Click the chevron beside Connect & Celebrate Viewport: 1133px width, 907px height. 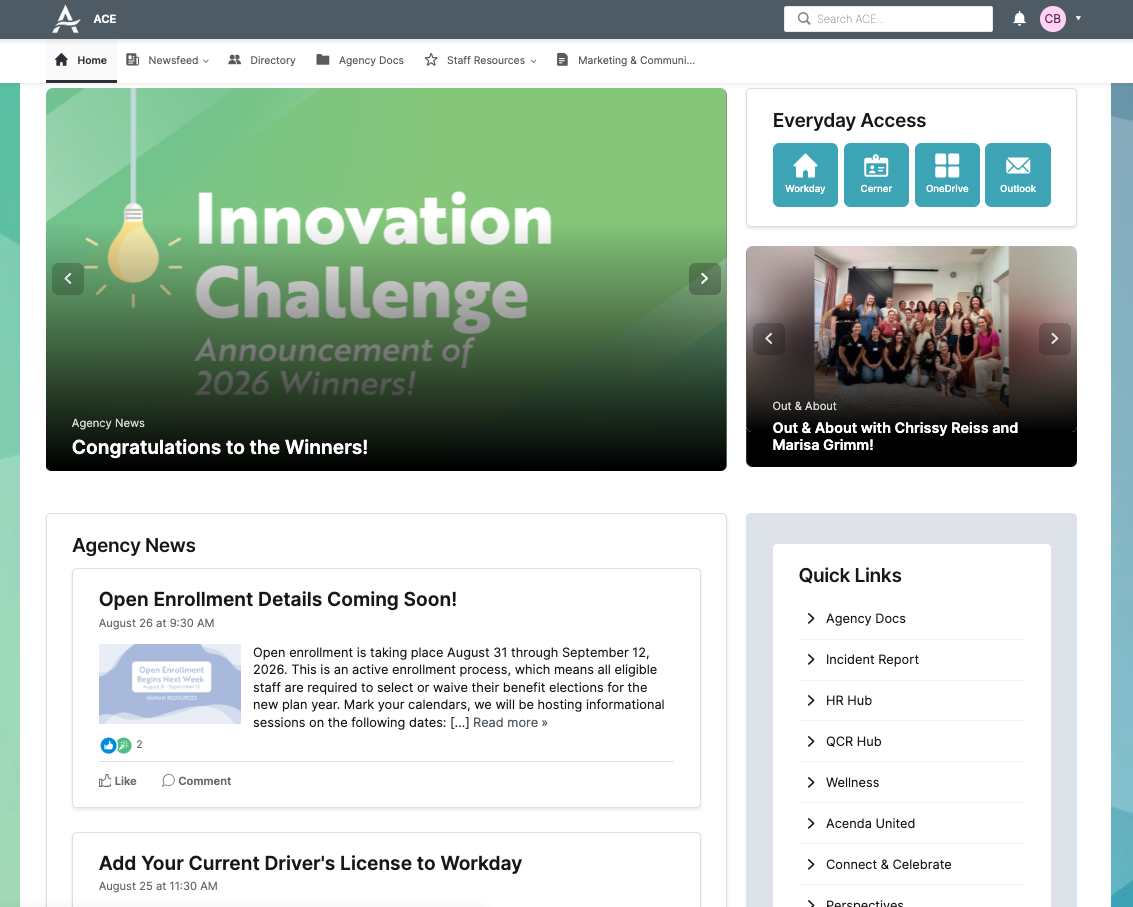click(811, 864)
